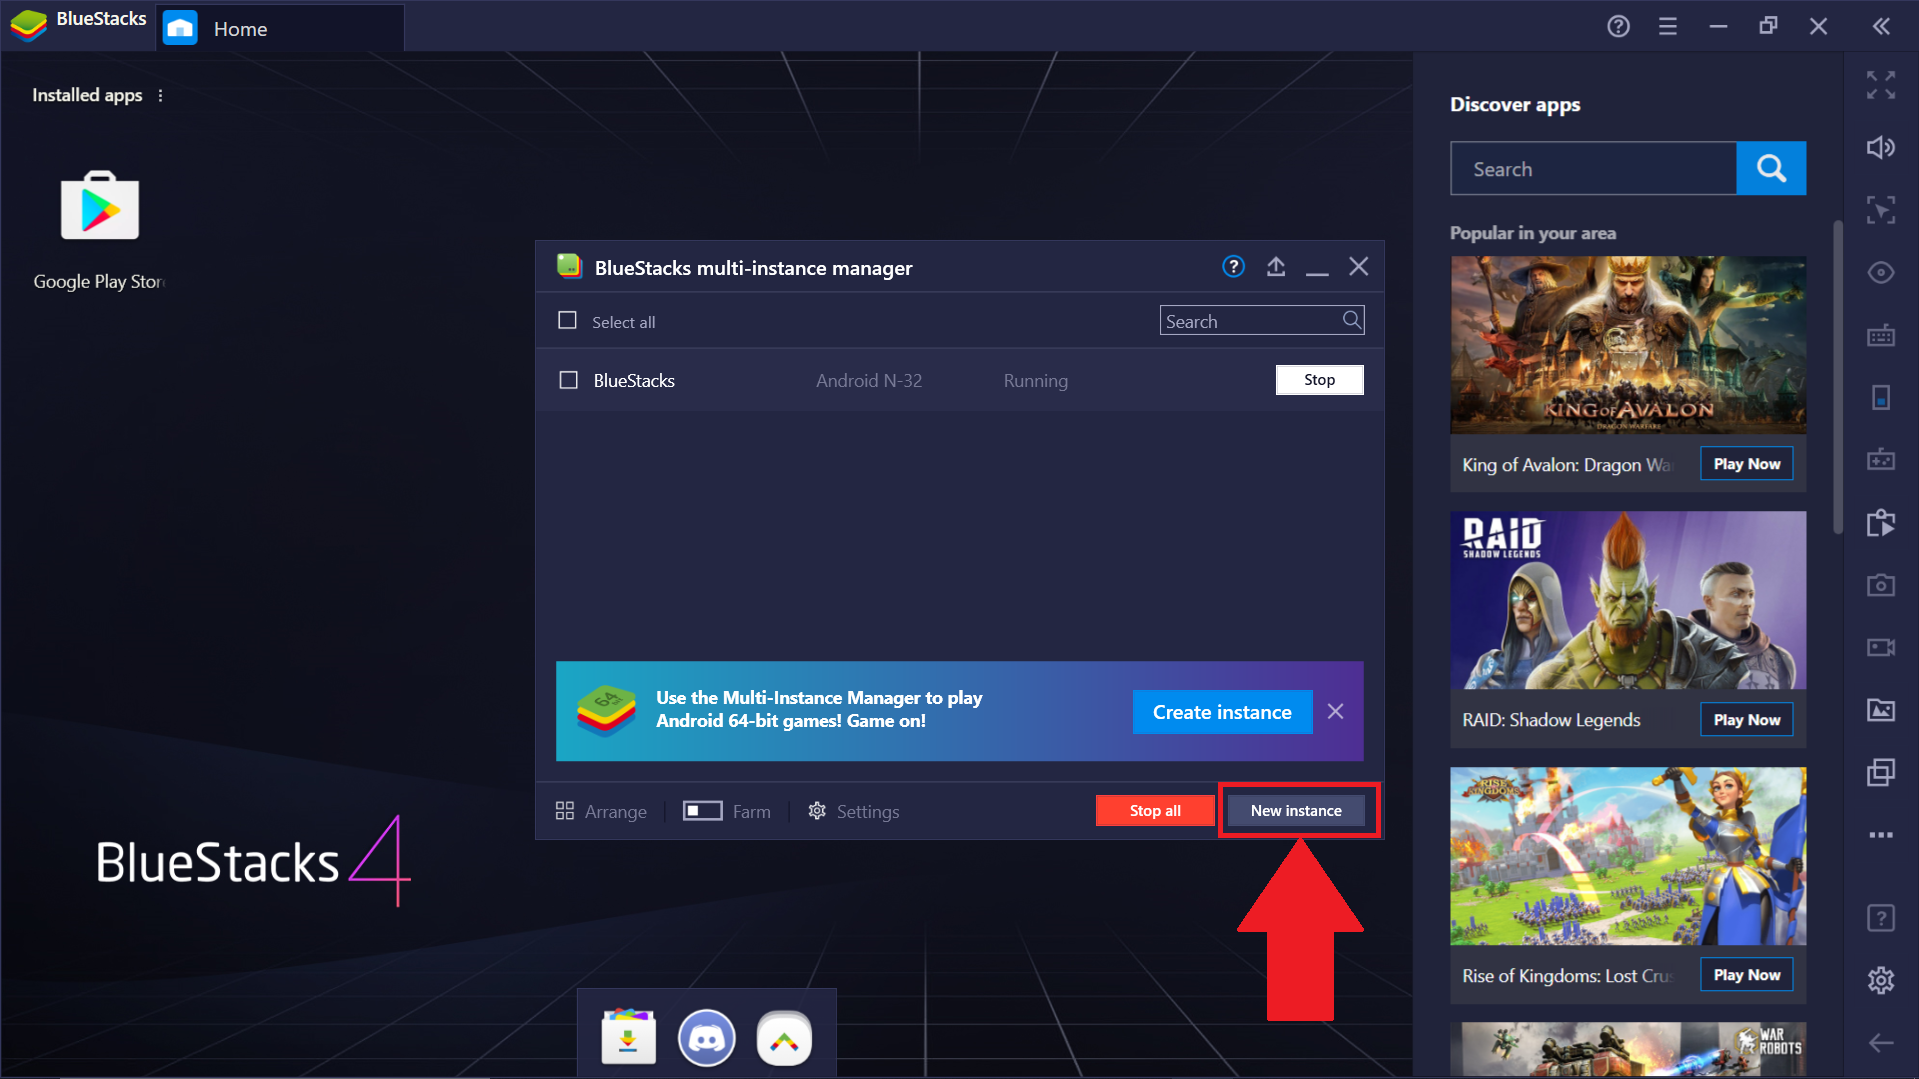Toggle fullscreen mode in sidebar
The image size is (1919, 1079).
pos(1881,85)
